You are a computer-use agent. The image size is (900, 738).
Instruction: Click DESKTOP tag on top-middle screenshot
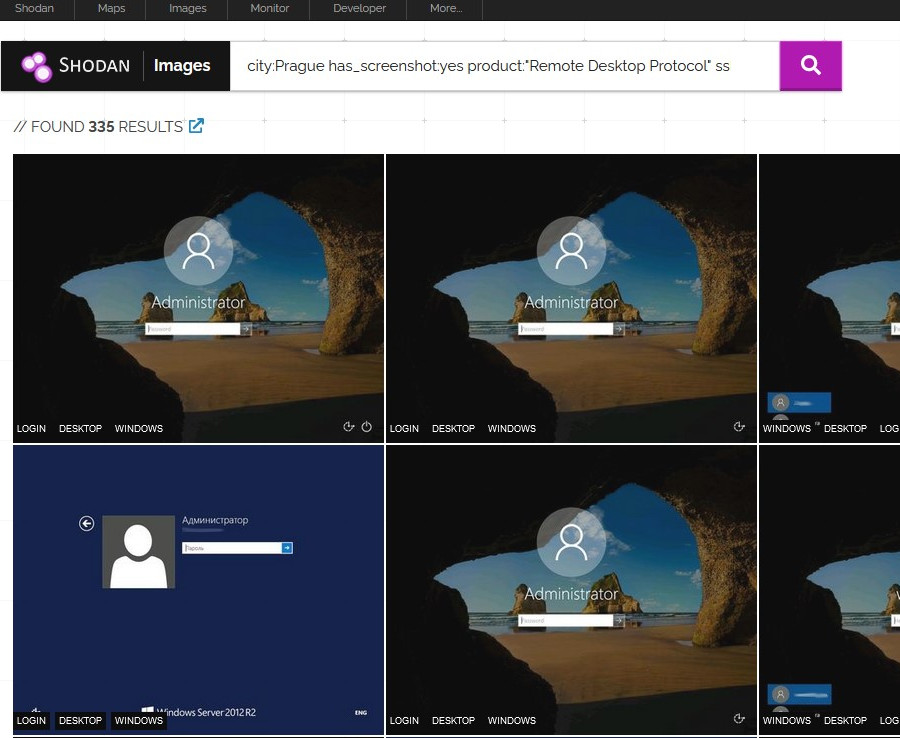tap(453, 429)
